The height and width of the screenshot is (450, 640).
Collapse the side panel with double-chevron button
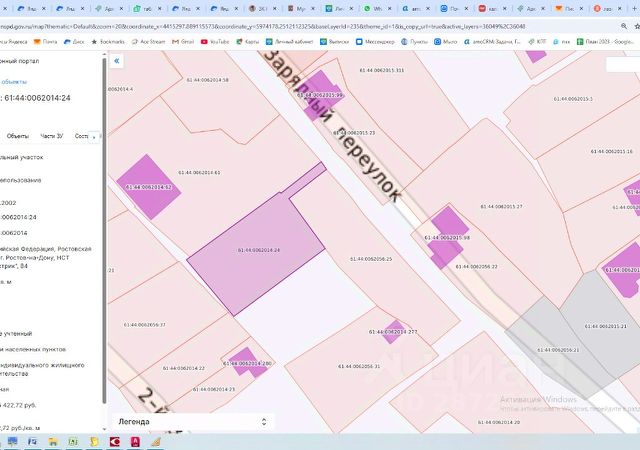tap(117, 61)
